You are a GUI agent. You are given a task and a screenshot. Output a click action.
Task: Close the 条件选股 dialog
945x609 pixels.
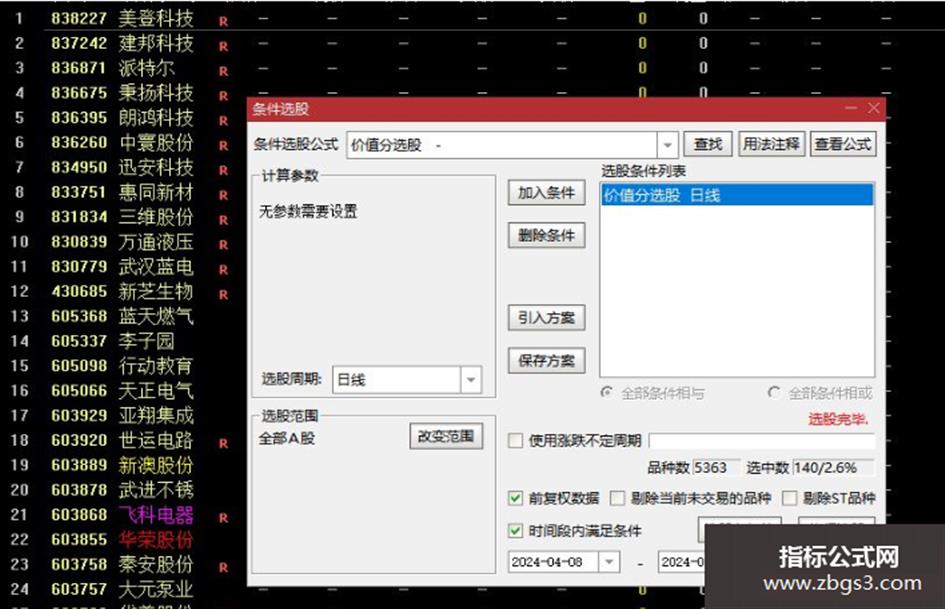tap(874, 108)
